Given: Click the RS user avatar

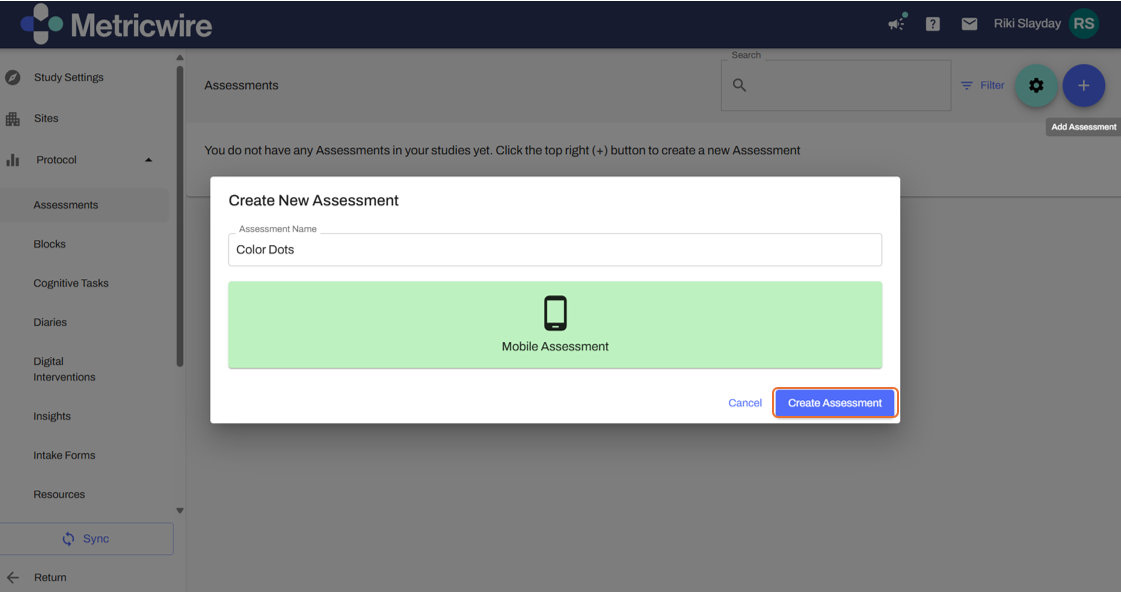Looking at the screenshot, I should (x=1083, y=24).
